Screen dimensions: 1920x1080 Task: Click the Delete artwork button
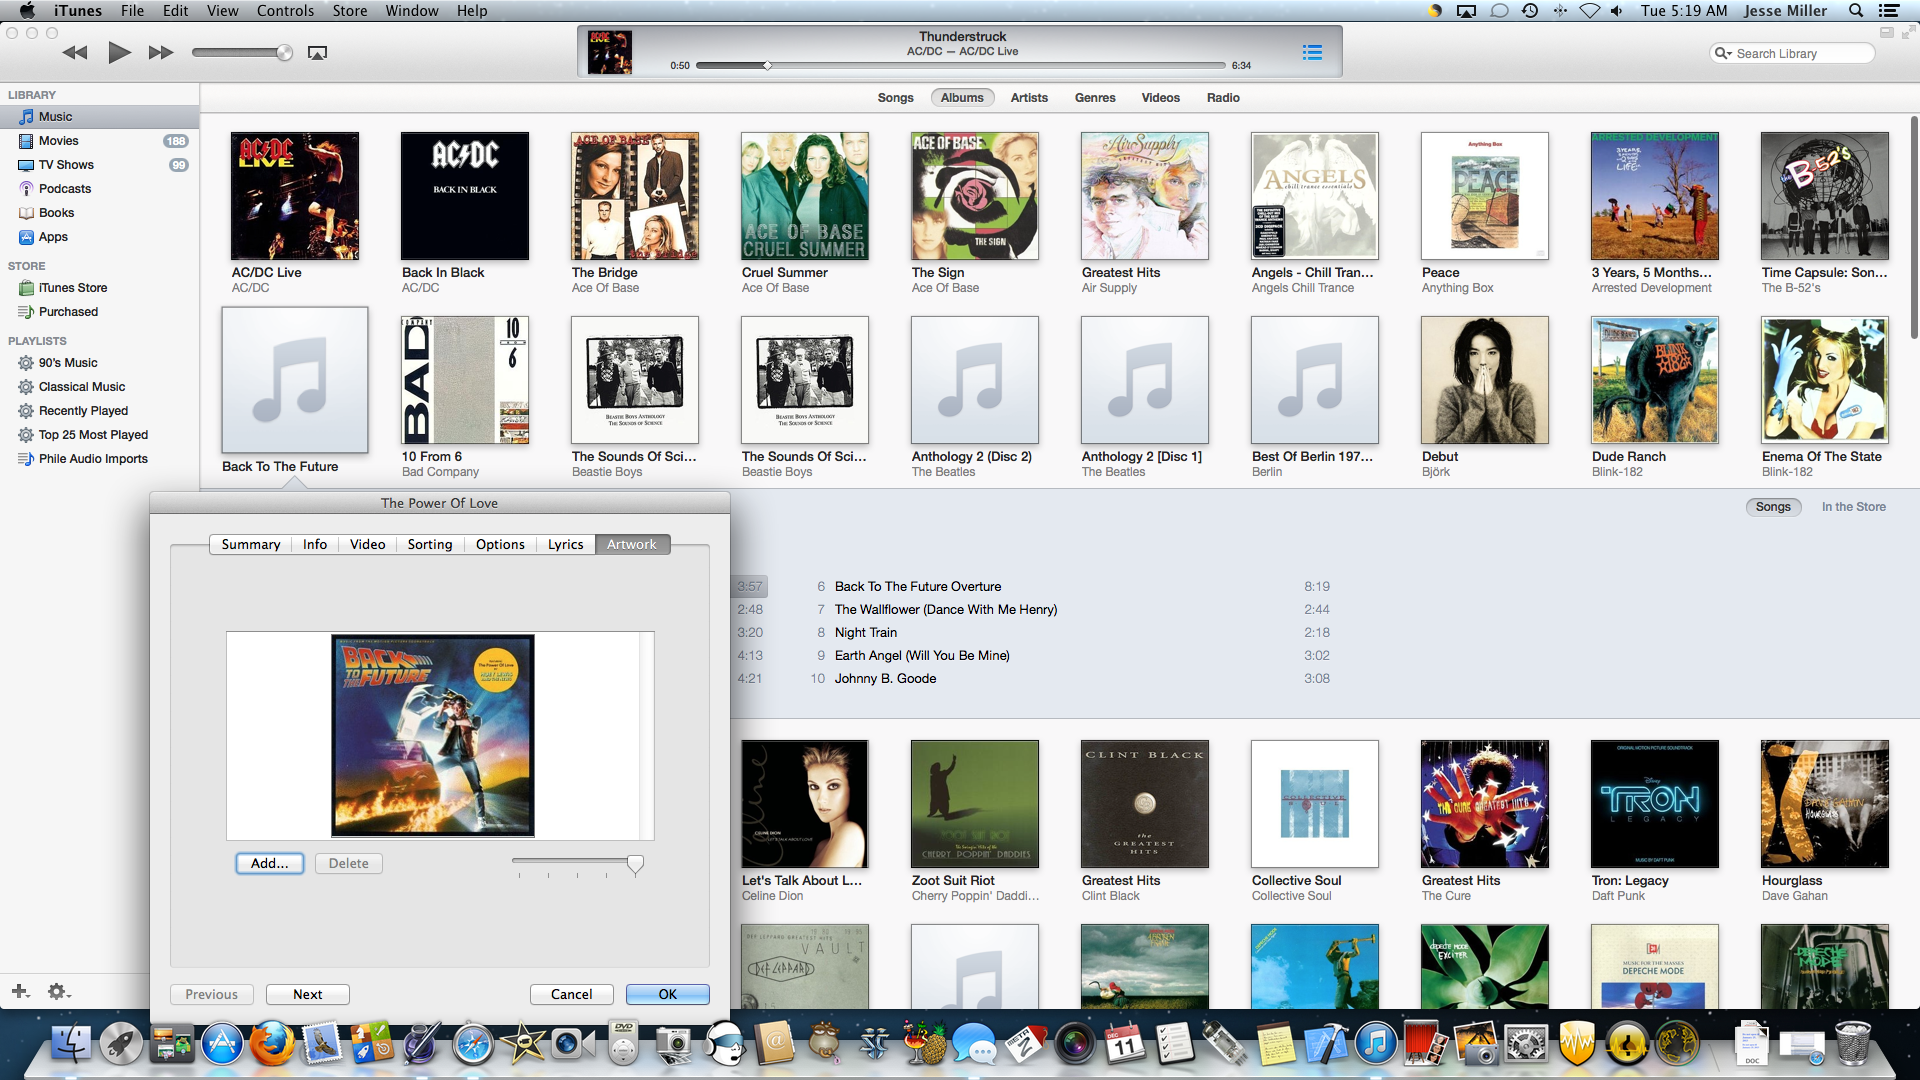349,863
